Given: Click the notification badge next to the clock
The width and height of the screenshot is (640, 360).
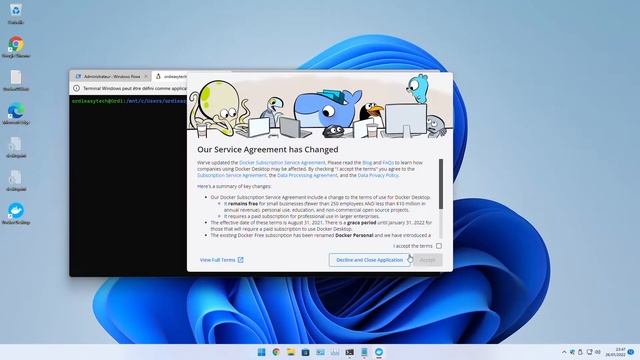Looking at the screenshot, I should tap(631, 352).
